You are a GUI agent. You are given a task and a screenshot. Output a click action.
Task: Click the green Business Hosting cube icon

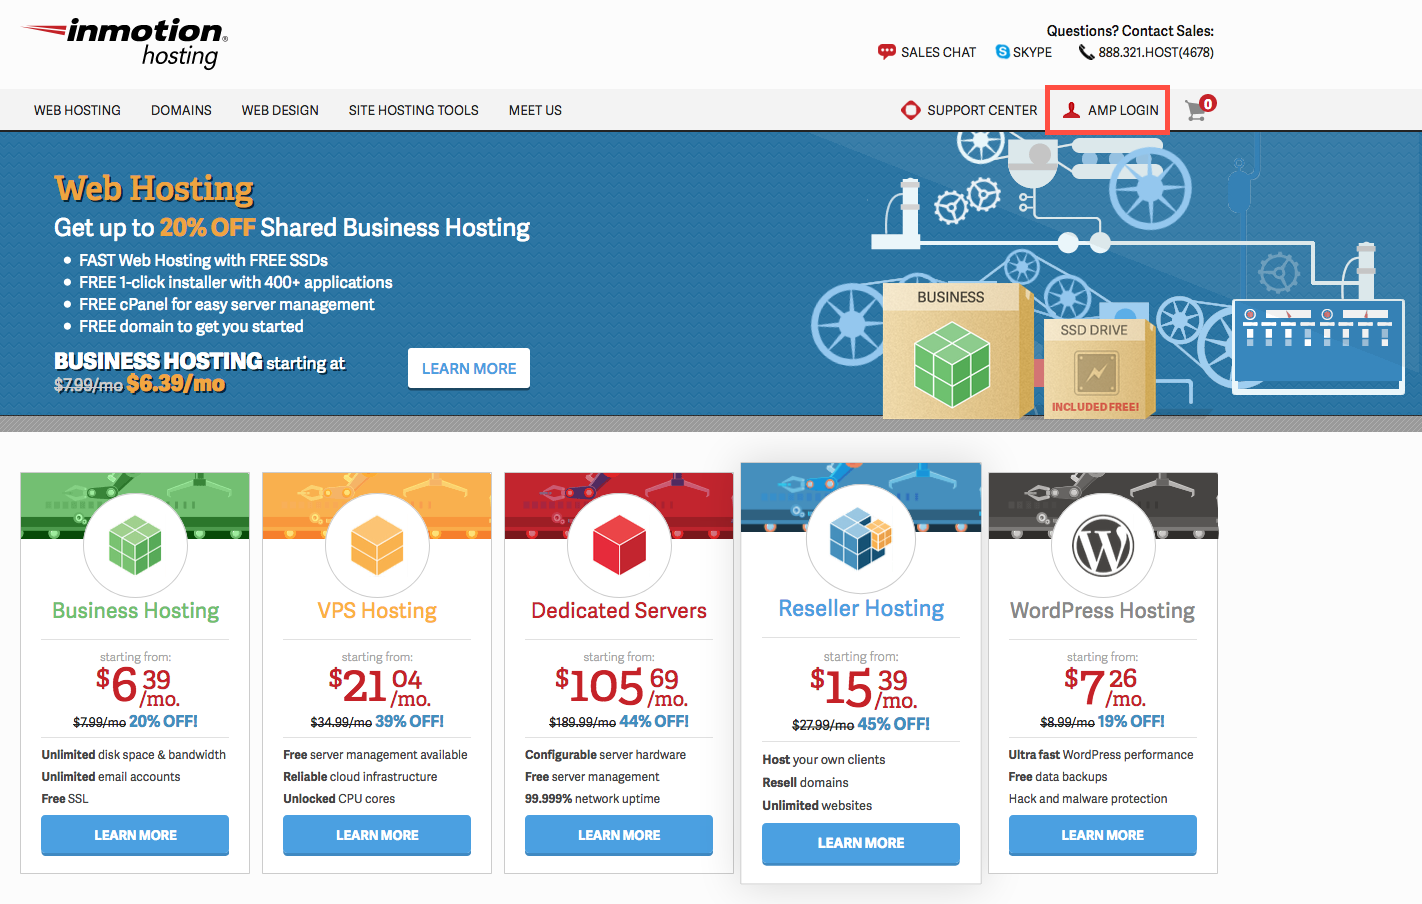coord(135,546)
